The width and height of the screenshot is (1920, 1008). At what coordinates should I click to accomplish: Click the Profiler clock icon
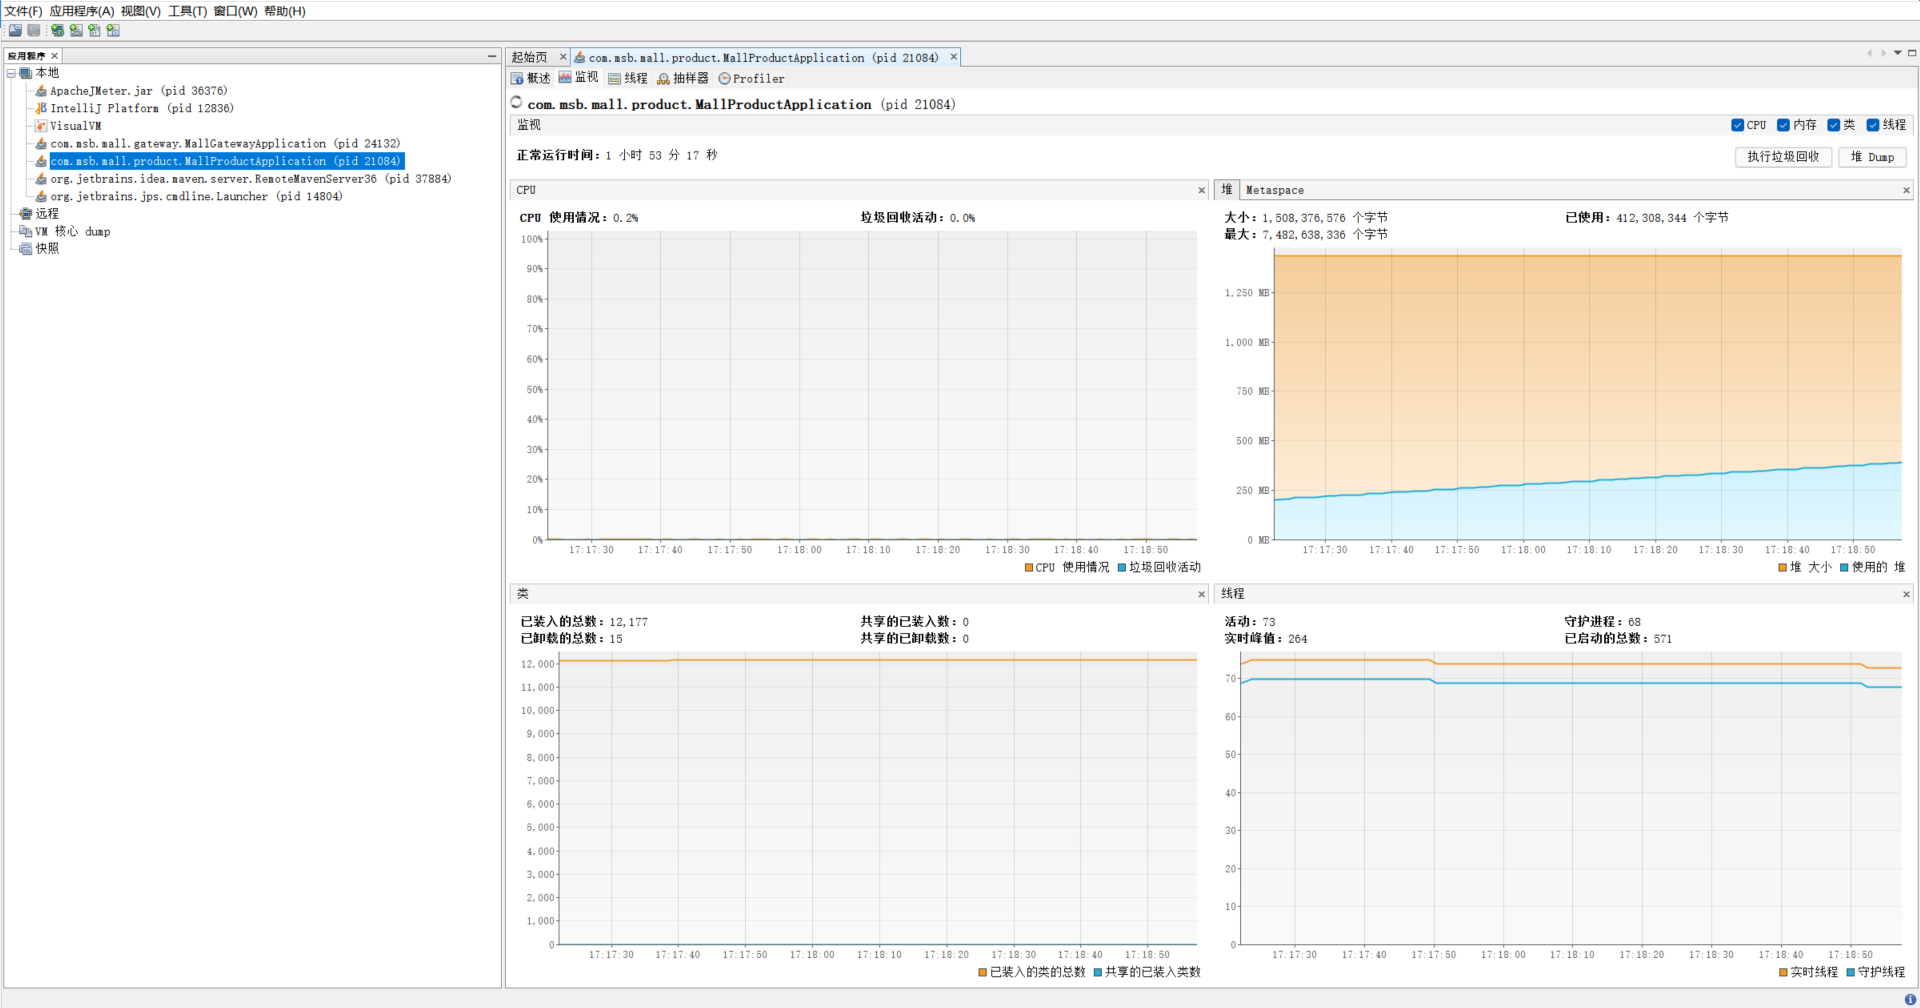724,78
